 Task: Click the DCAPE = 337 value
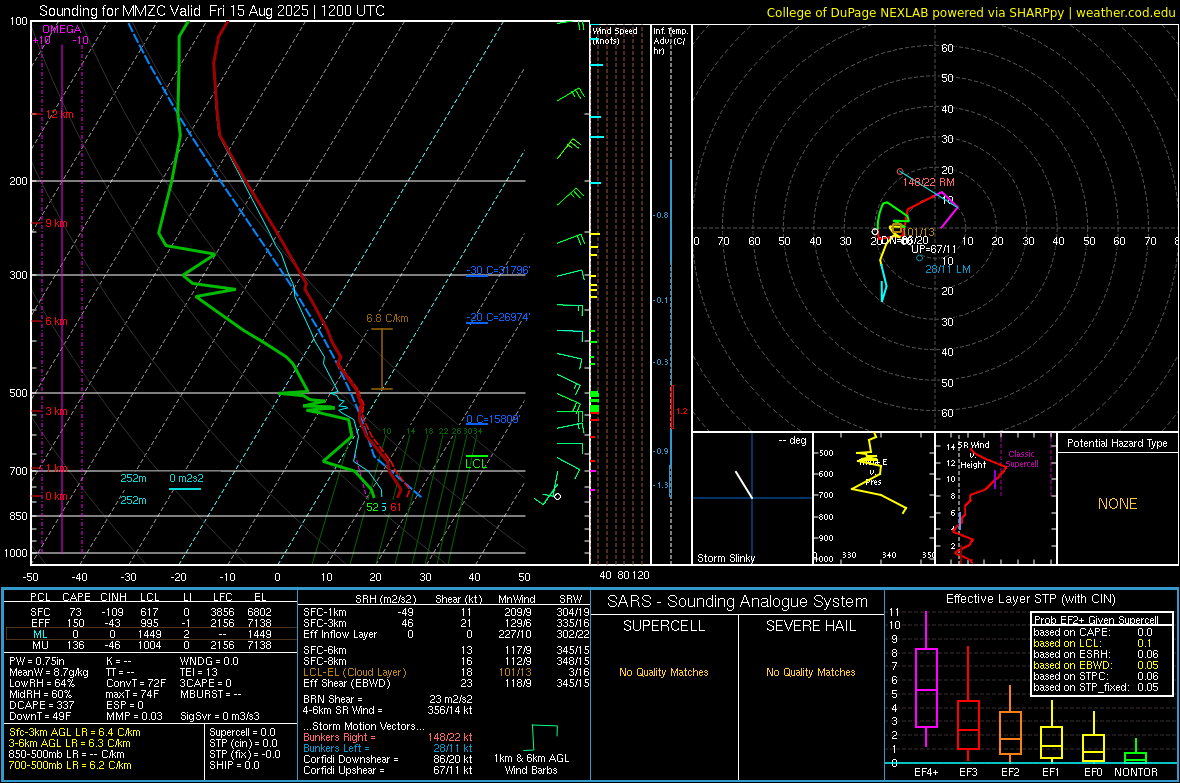(x=41, y=705)
